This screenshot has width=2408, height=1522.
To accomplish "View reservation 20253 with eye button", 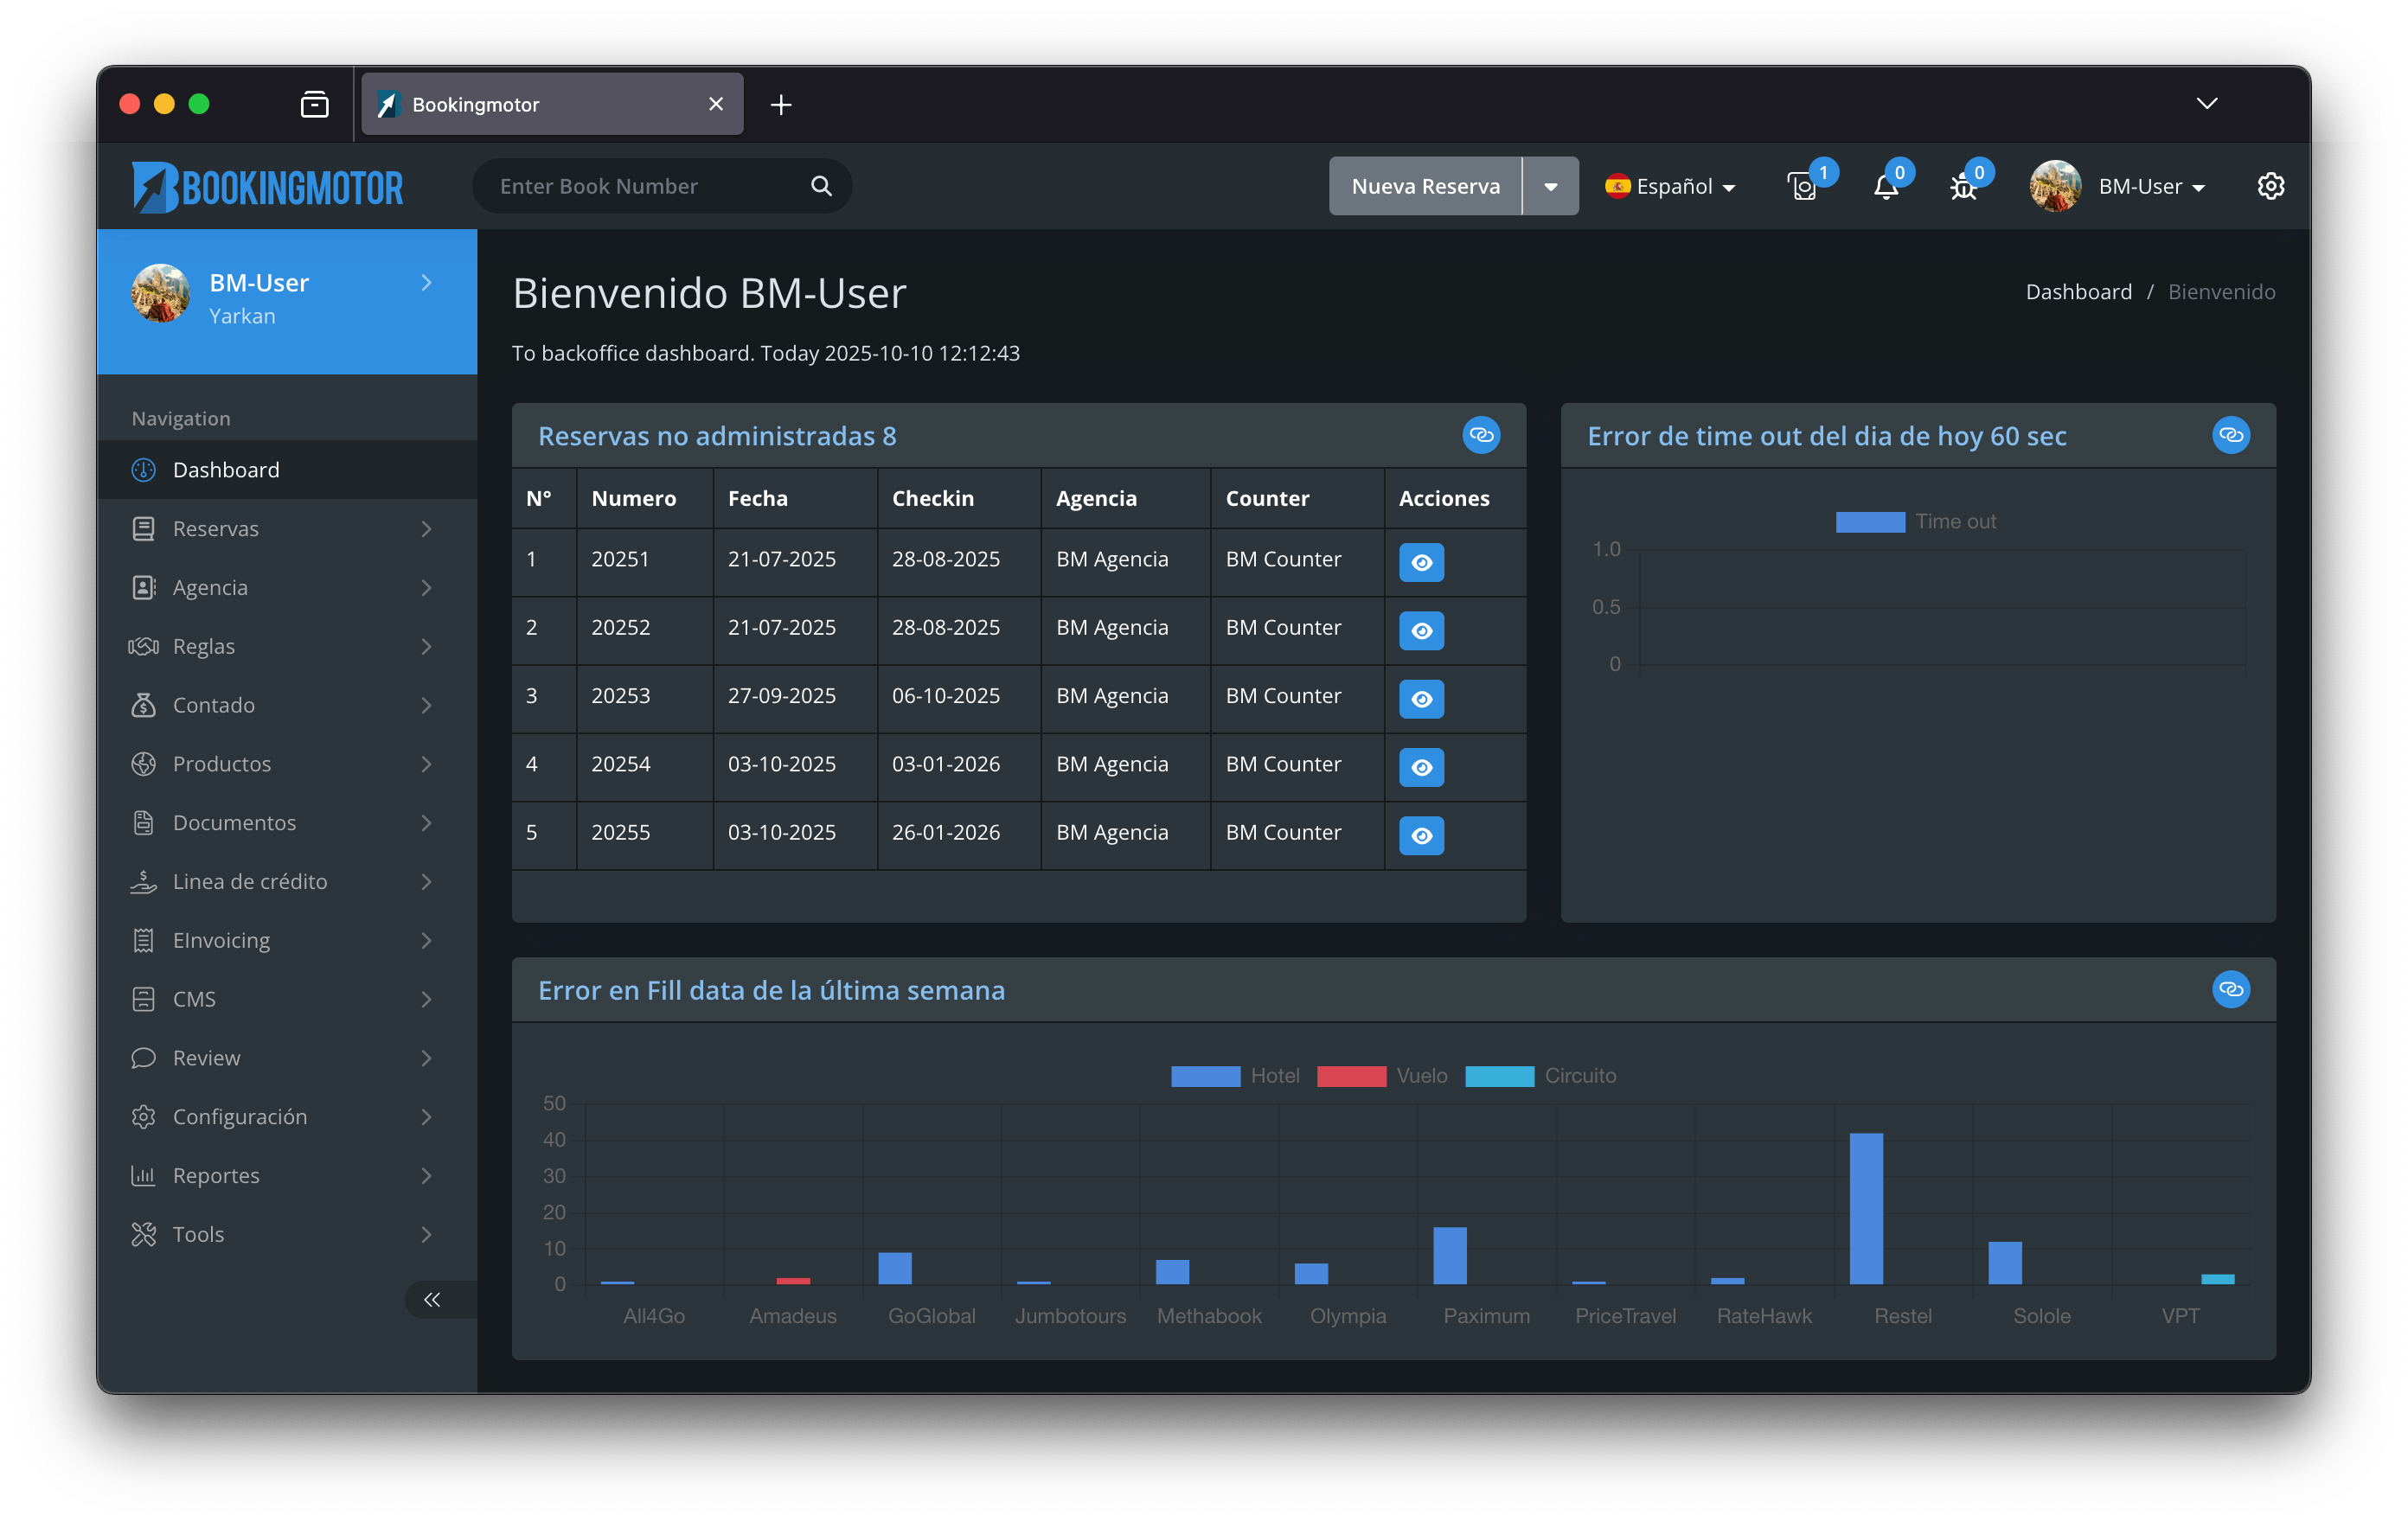I will (1421, 699).
